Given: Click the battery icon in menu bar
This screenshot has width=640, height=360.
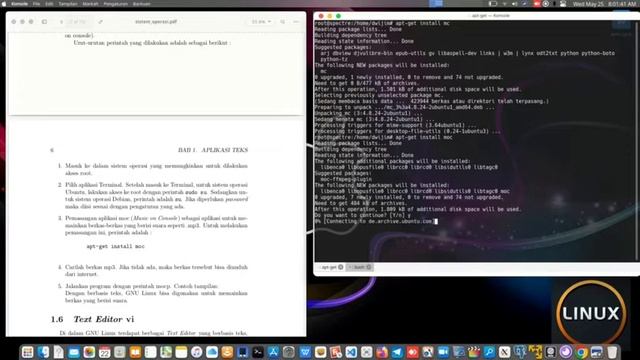Looking at the screenshot, I should coord(493,4).
